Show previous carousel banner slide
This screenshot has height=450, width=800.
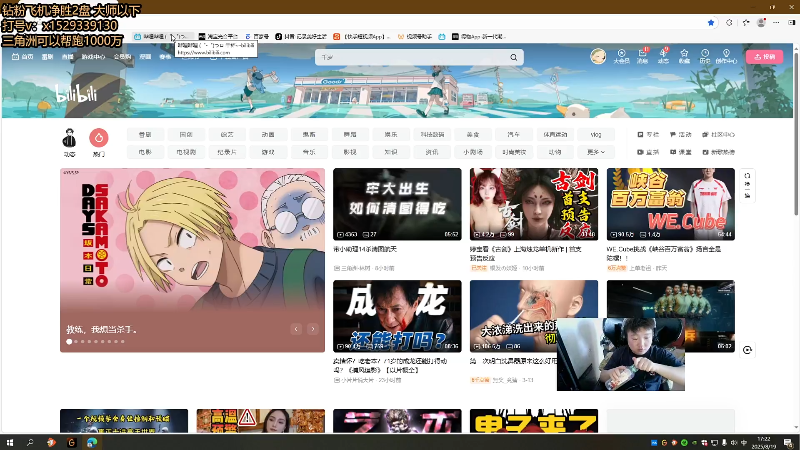pos(296,329)
